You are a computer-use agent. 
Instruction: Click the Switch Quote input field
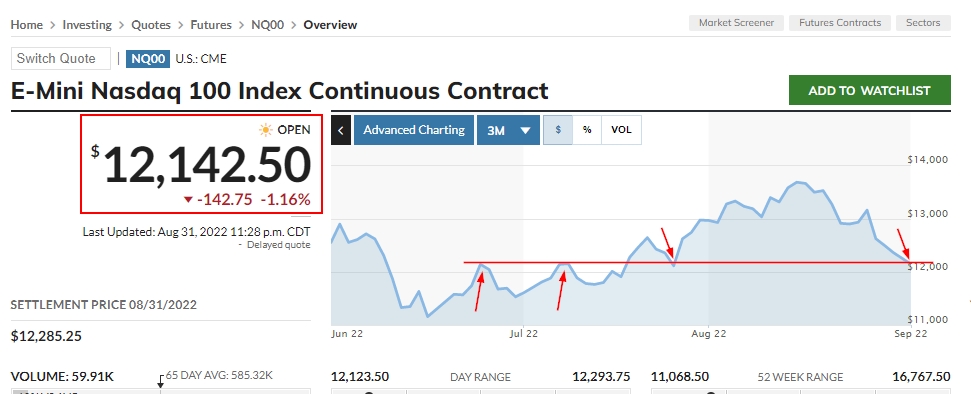pyautogui.click(x=61, y=59)
